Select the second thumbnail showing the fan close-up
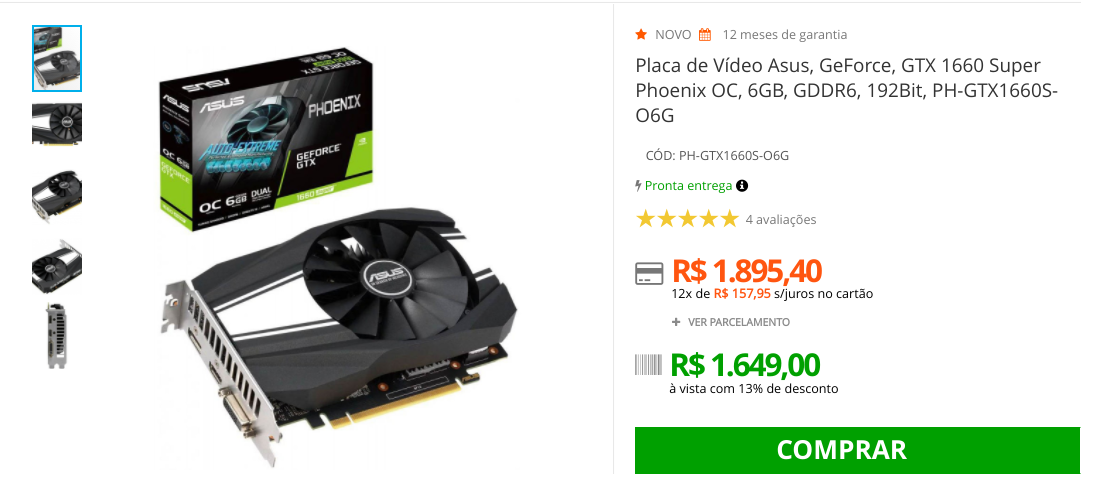Screen dimensions: 1096x493 click(x=57, y=124)
